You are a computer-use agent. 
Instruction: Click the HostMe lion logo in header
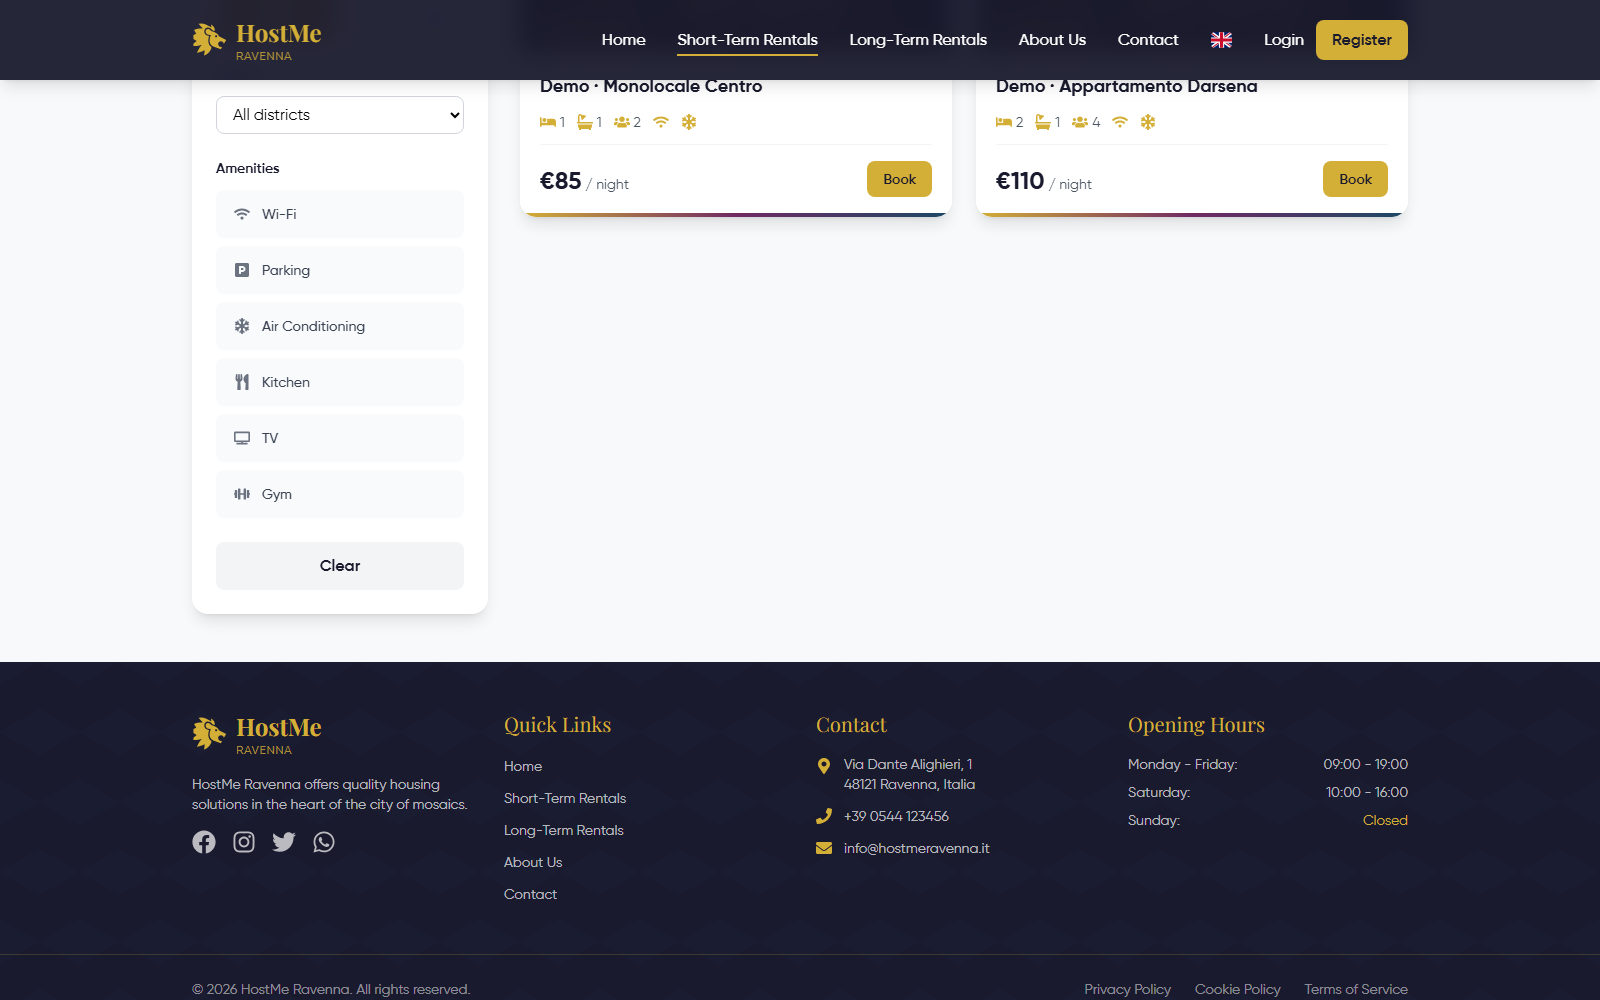pos(209,40)
